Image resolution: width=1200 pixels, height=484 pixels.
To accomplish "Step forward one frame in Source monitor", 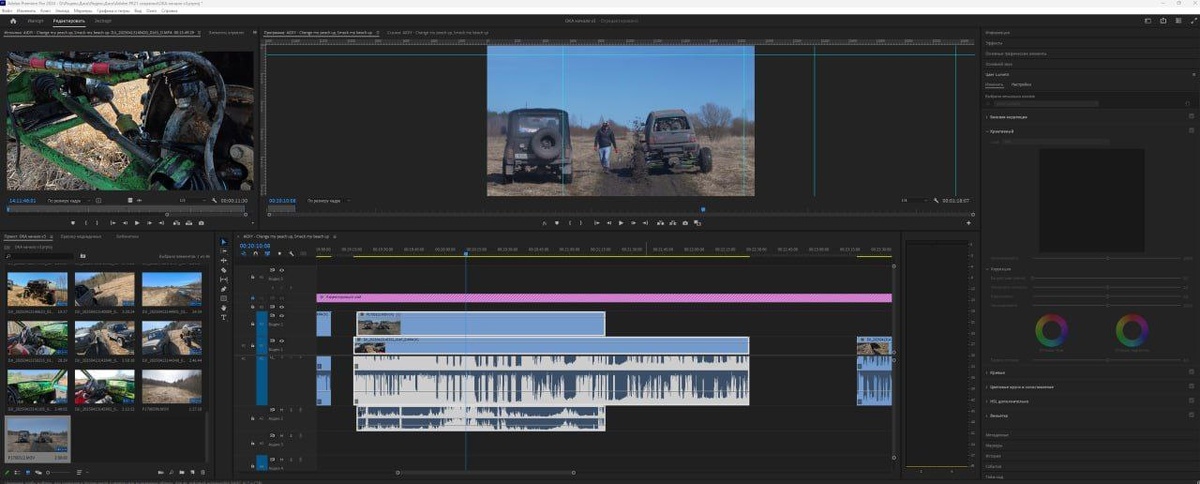I will coord(150,222).
